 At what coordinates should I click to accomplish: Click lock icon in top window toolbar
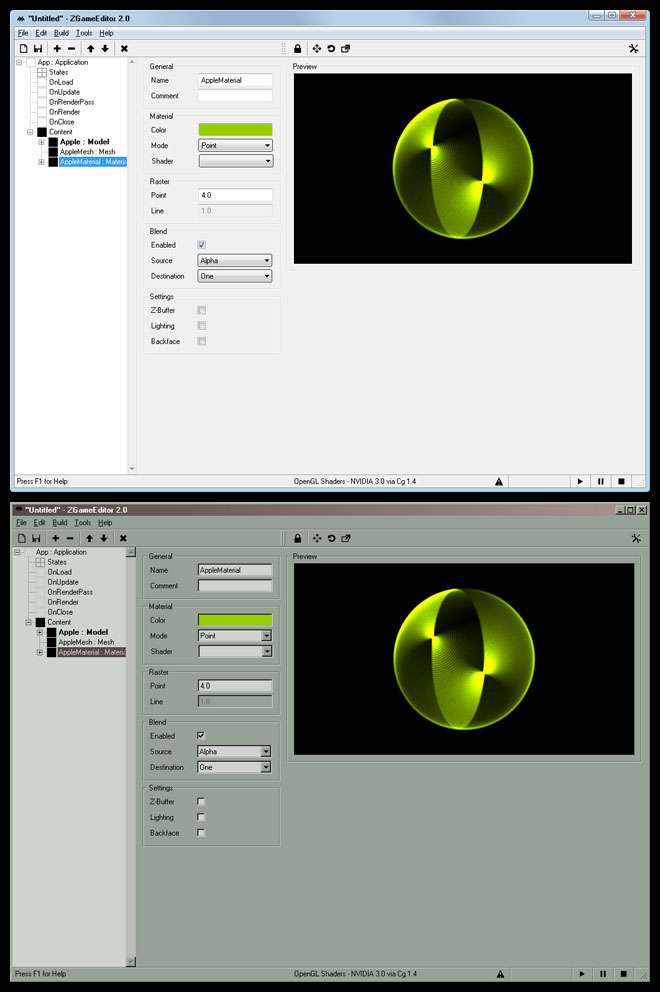297,49
